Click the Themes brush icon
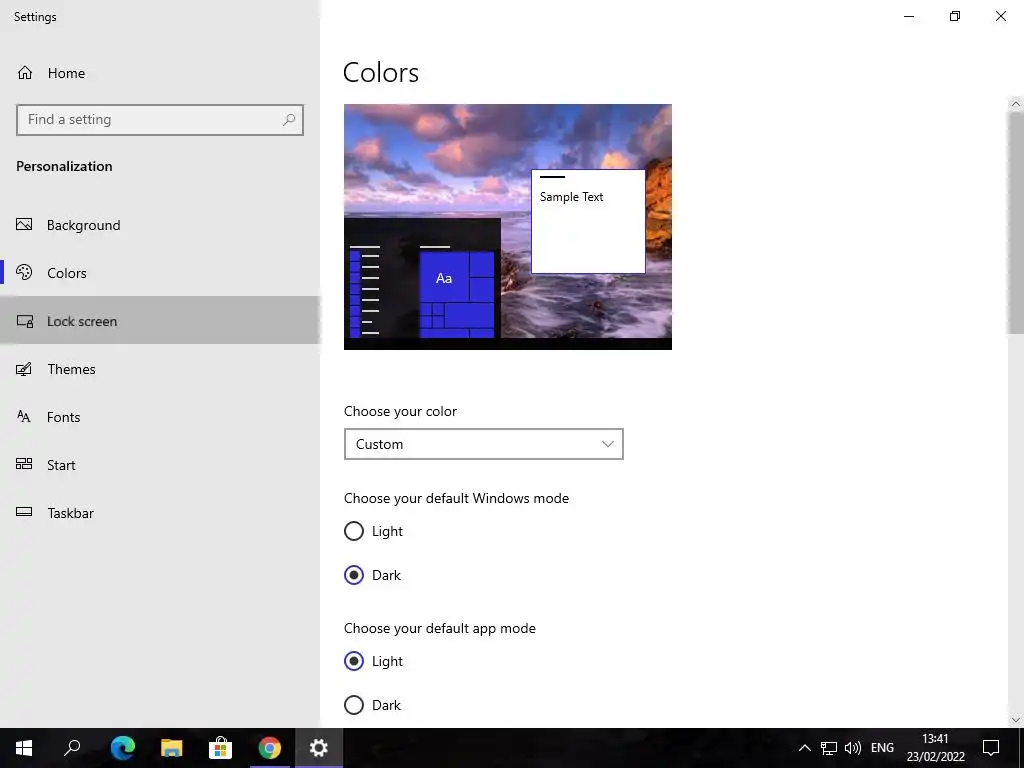The width and height of the screenshot is (1024, 768). tap(24, 369)
